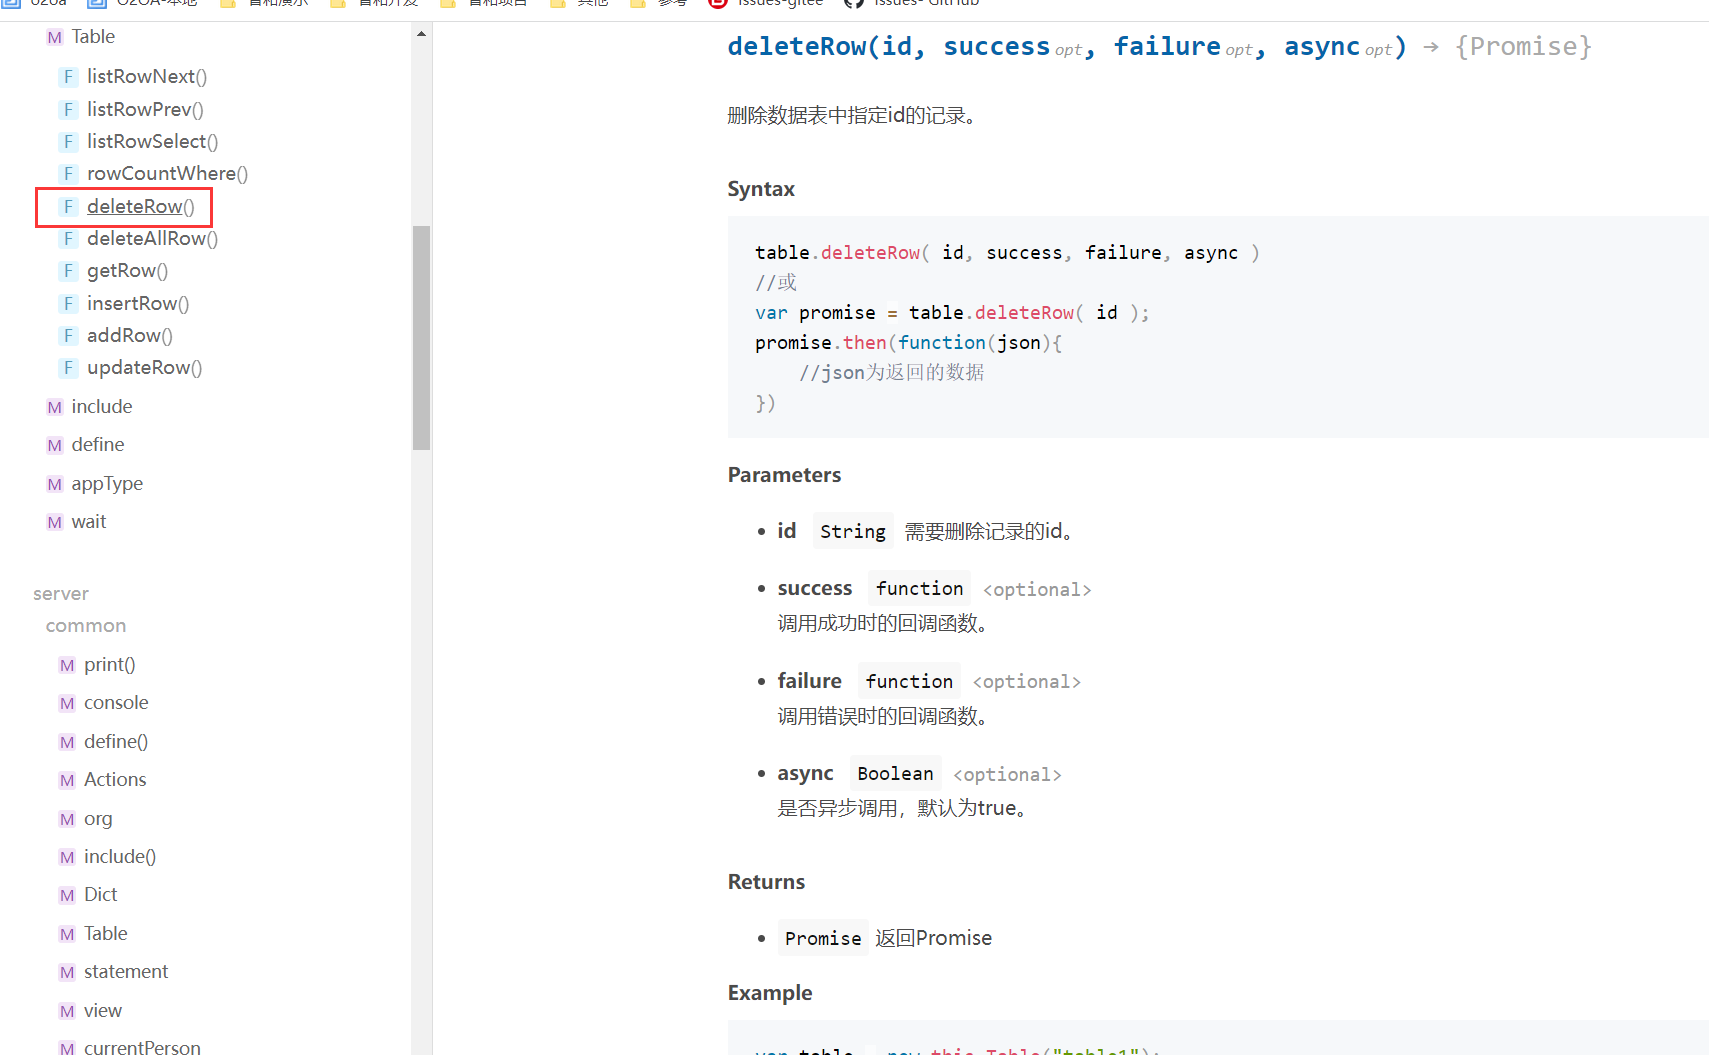Click the function type label beside failure
Viewport: 1709px width, 1055px height.
(909, 682)
